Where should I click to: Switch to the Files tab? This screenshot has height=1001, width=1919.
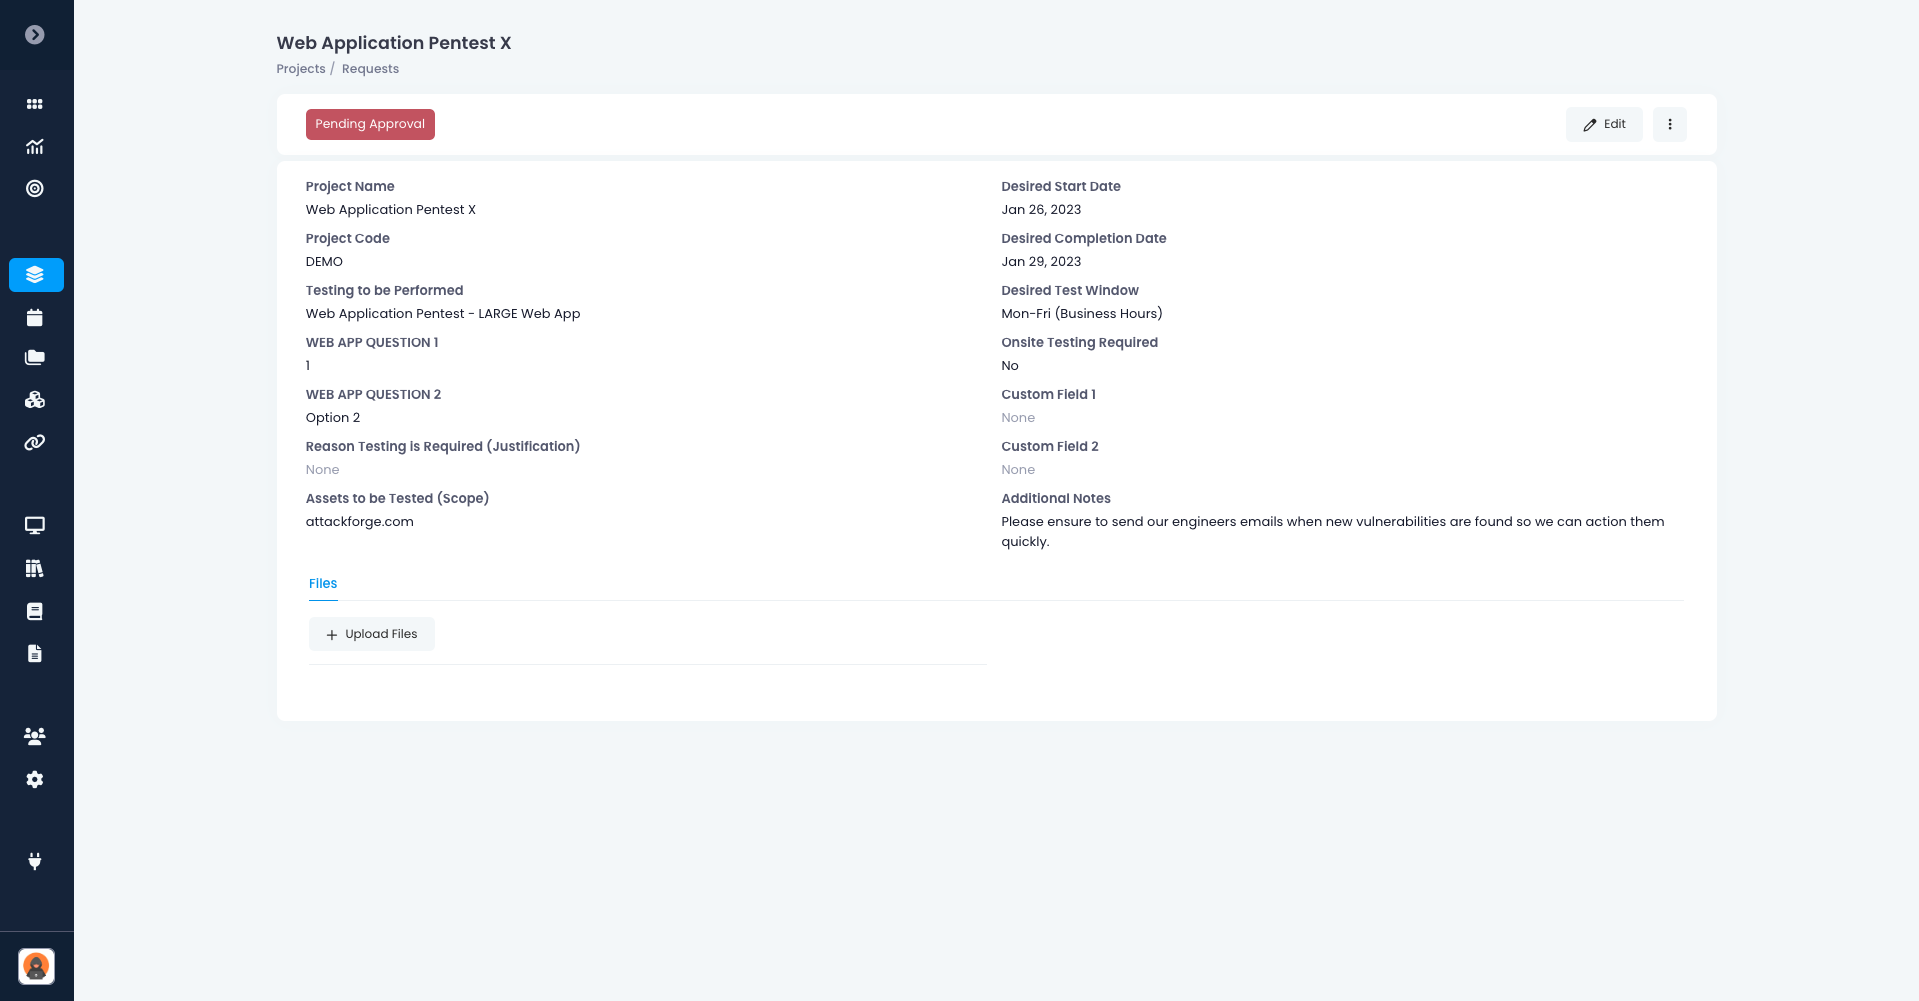(323, 584)
